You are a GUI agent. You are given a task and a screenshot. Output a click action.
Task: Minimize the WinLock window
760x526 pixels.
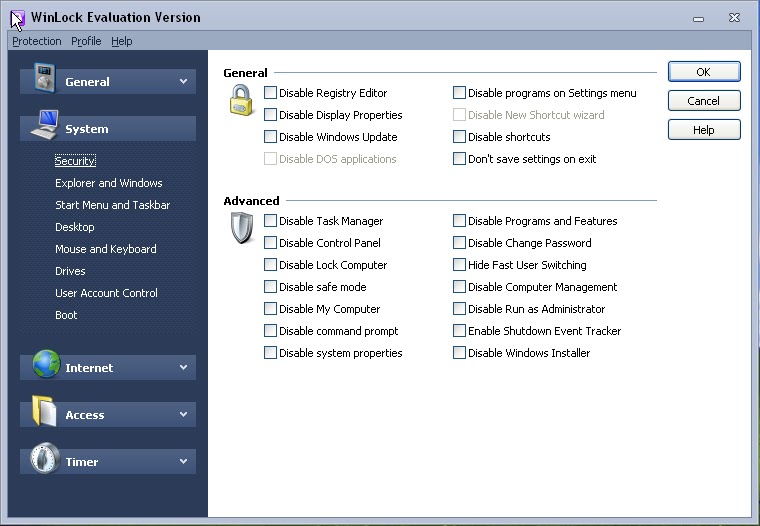point(698,19)
